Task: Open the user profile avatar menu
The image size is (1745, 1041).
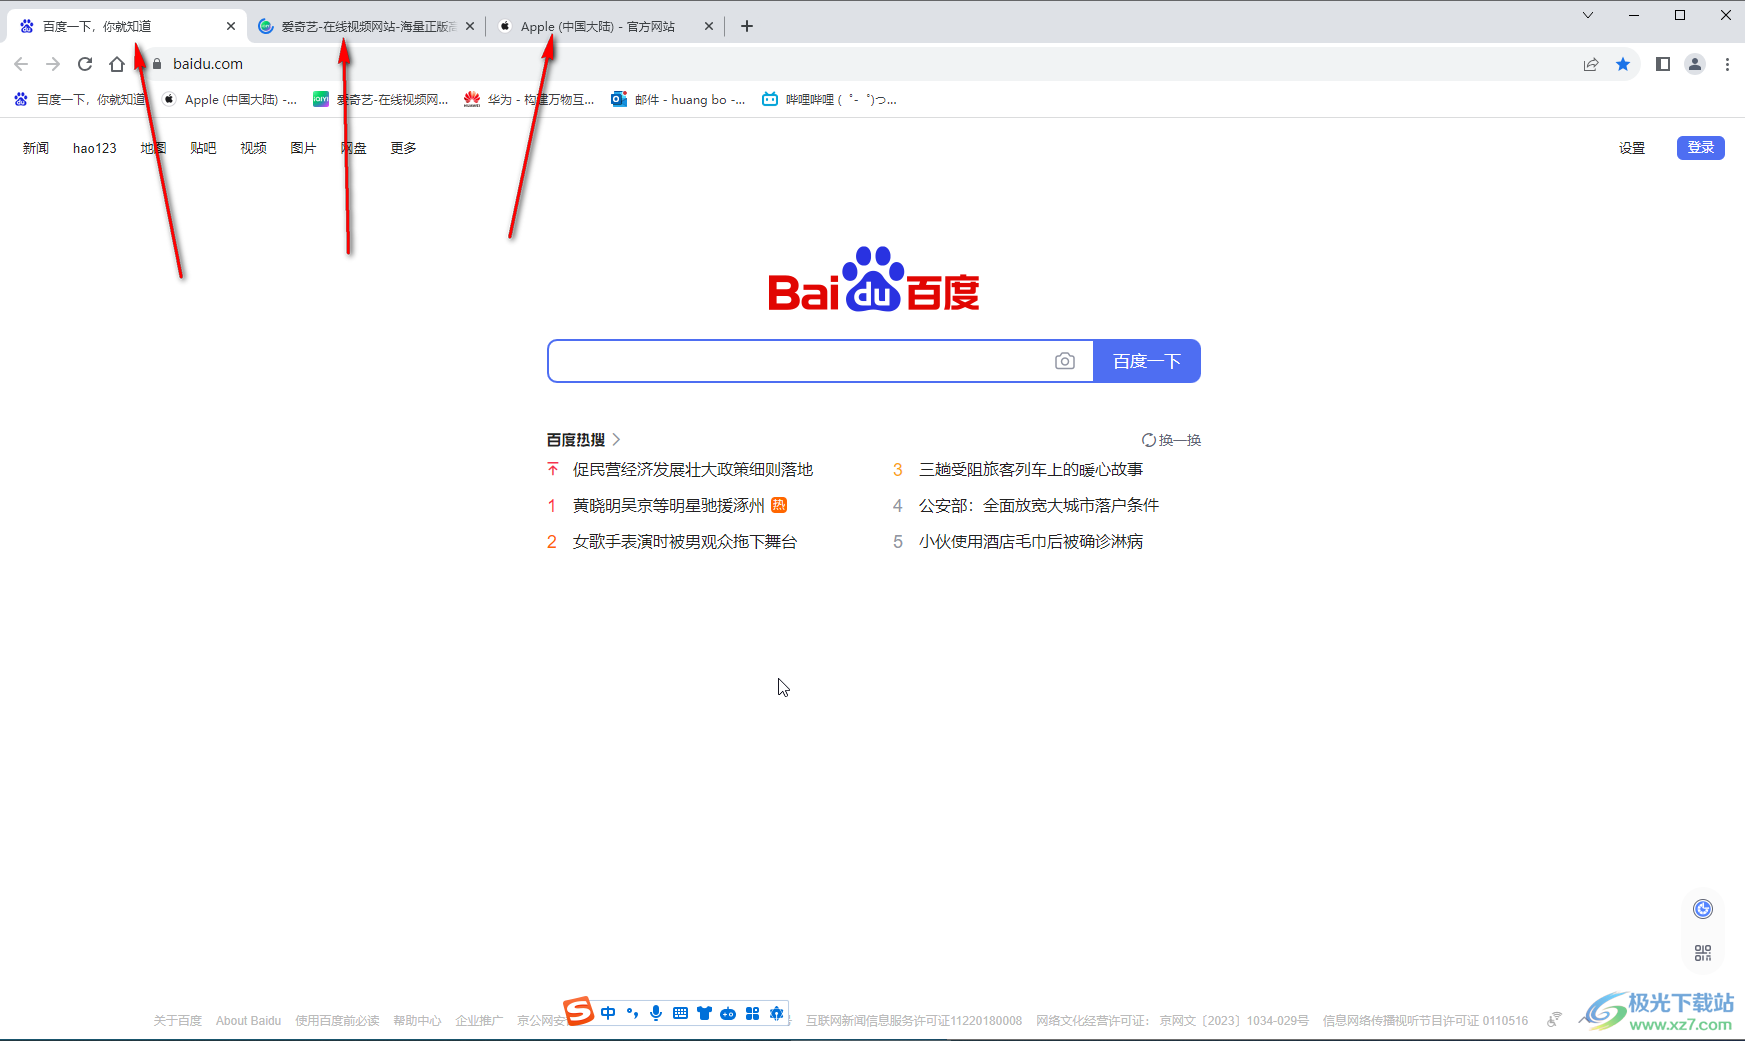Action: pyautogui.click(x=1695, y=64)
